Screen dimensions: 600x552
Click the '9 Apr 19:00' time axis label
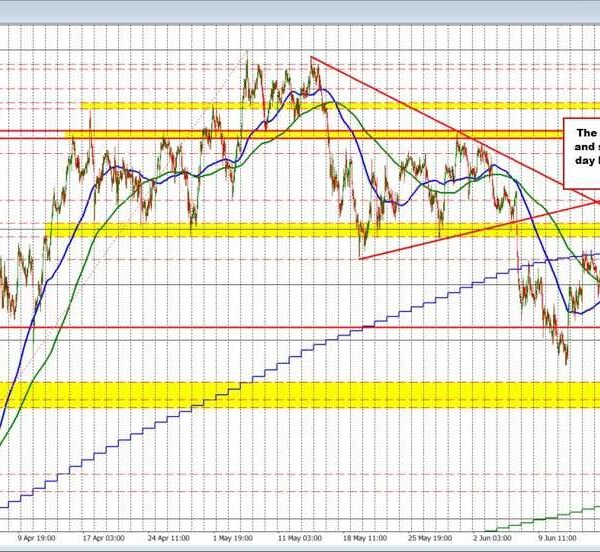(37, 538)
